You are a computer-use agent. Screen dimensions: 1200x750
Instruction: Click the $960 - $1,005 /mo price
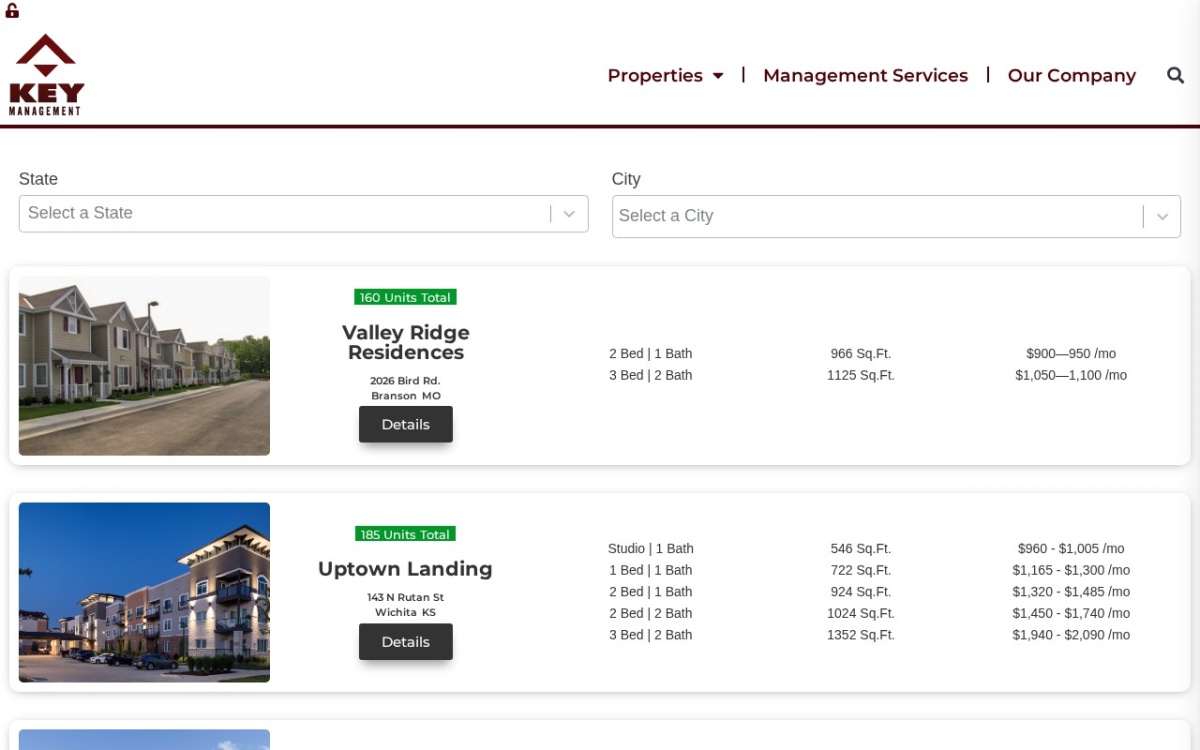[x=1071, y=548]
